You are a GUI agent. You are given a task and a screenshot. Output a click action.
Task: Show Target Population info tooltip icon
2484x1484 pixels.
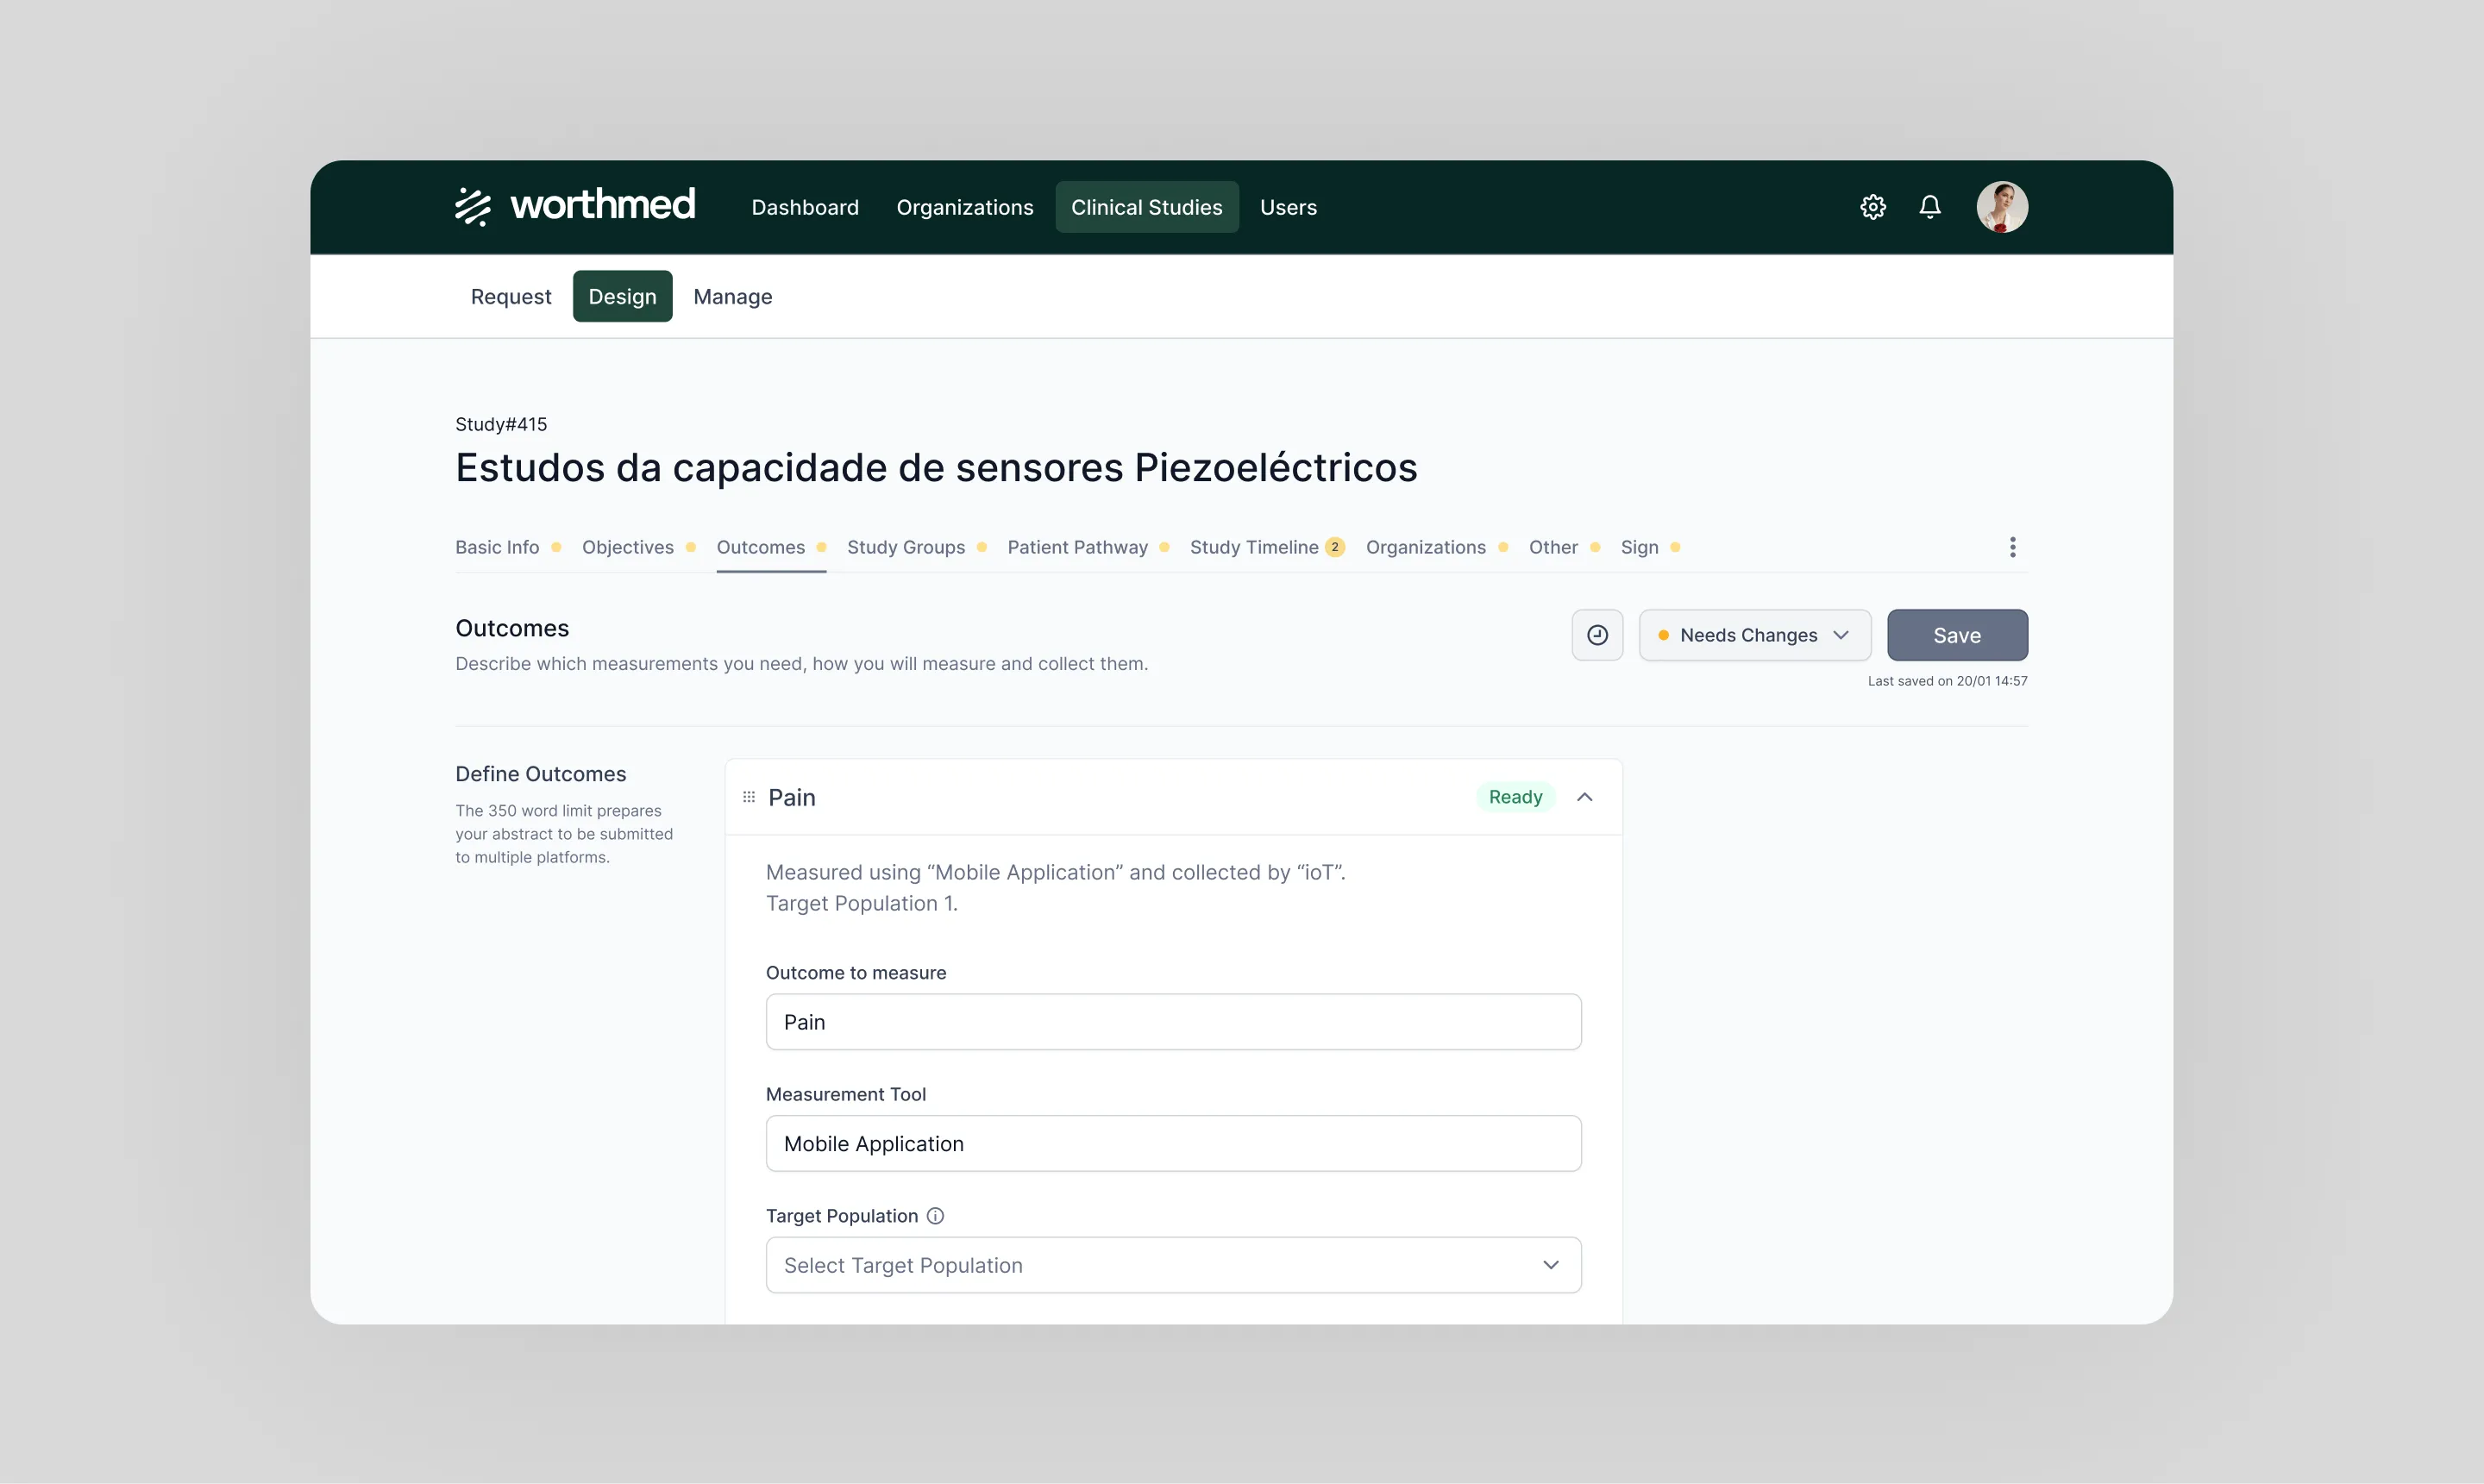[x=935, y=1216]
